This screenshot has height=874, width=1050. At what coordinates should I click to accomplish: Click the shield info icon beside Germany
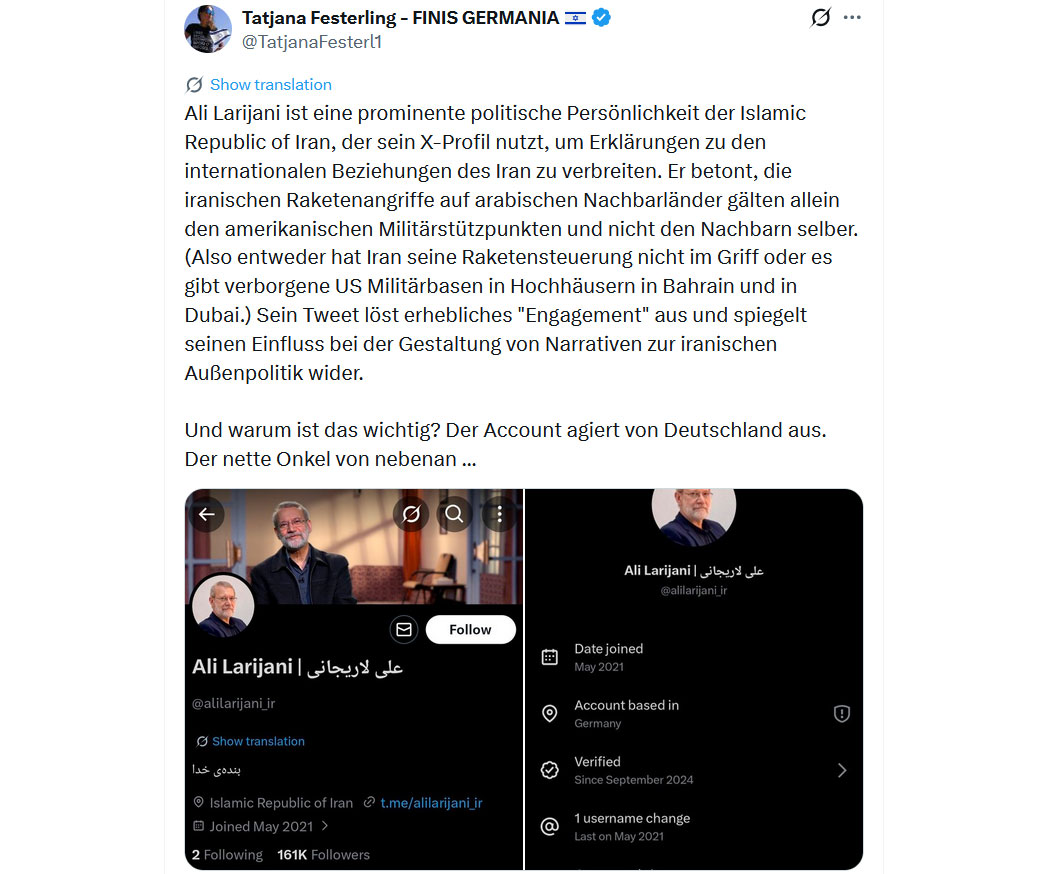(x=842, y=713)
